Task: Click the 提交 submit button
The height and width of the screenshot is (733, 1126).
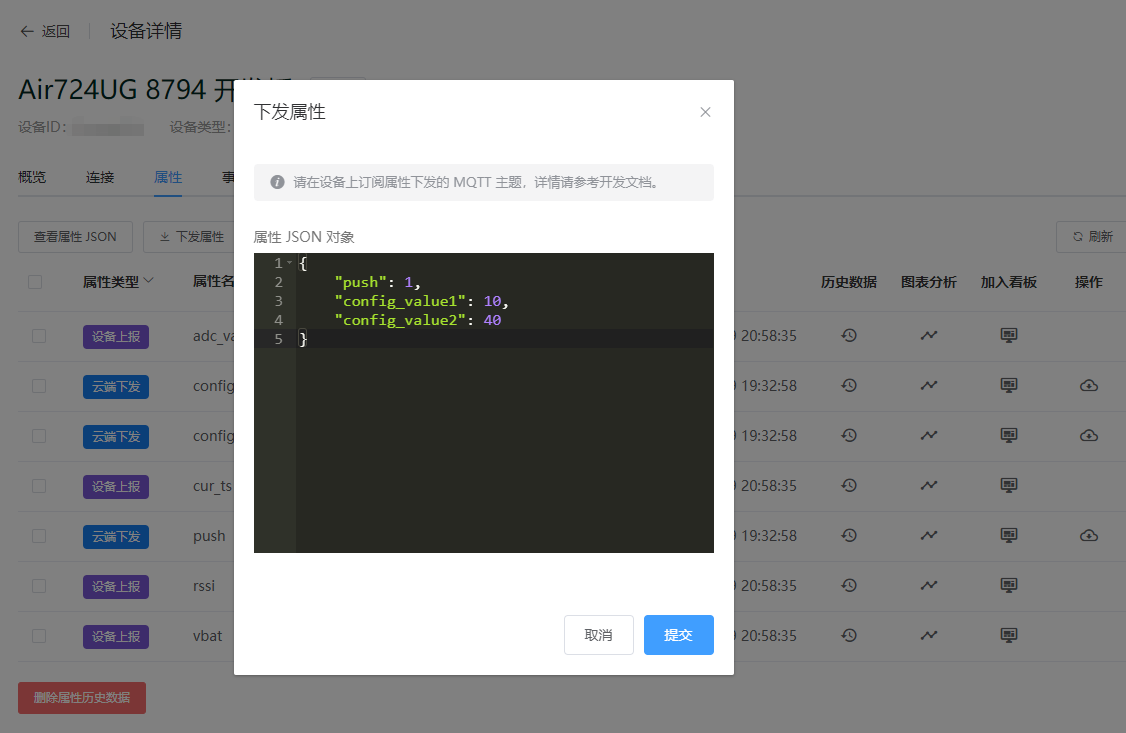Action: 679,635
